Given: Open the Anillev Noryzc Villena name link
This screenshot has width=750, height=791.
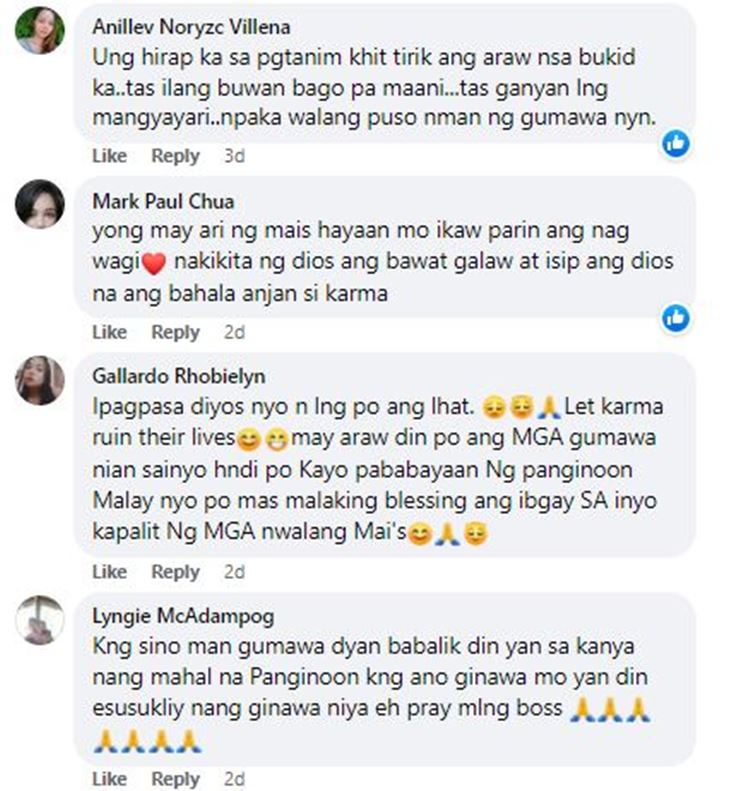Looking at the screenshot, I should tap(191, 27).
